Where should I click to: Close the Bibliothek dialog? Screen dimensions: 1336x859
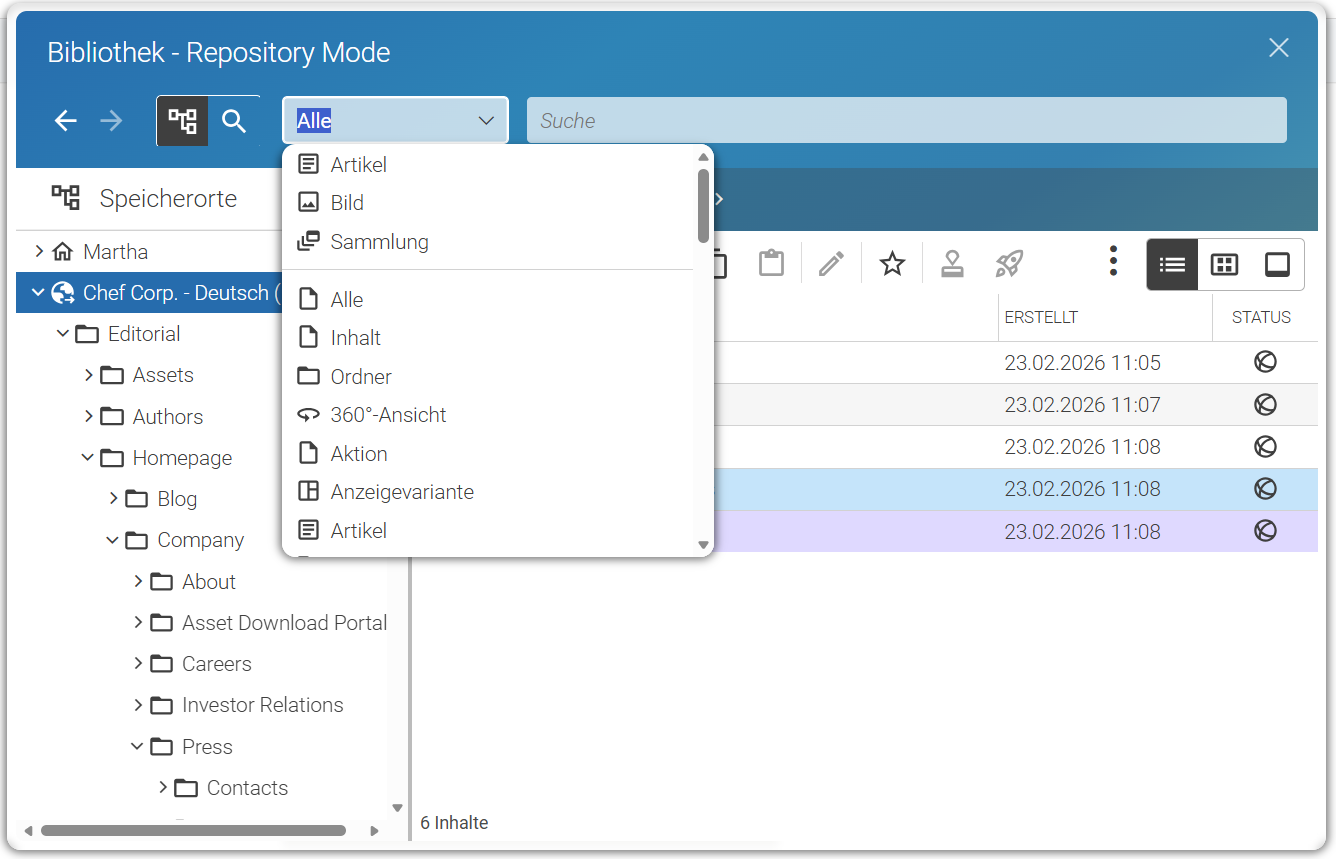[1278, 48]
